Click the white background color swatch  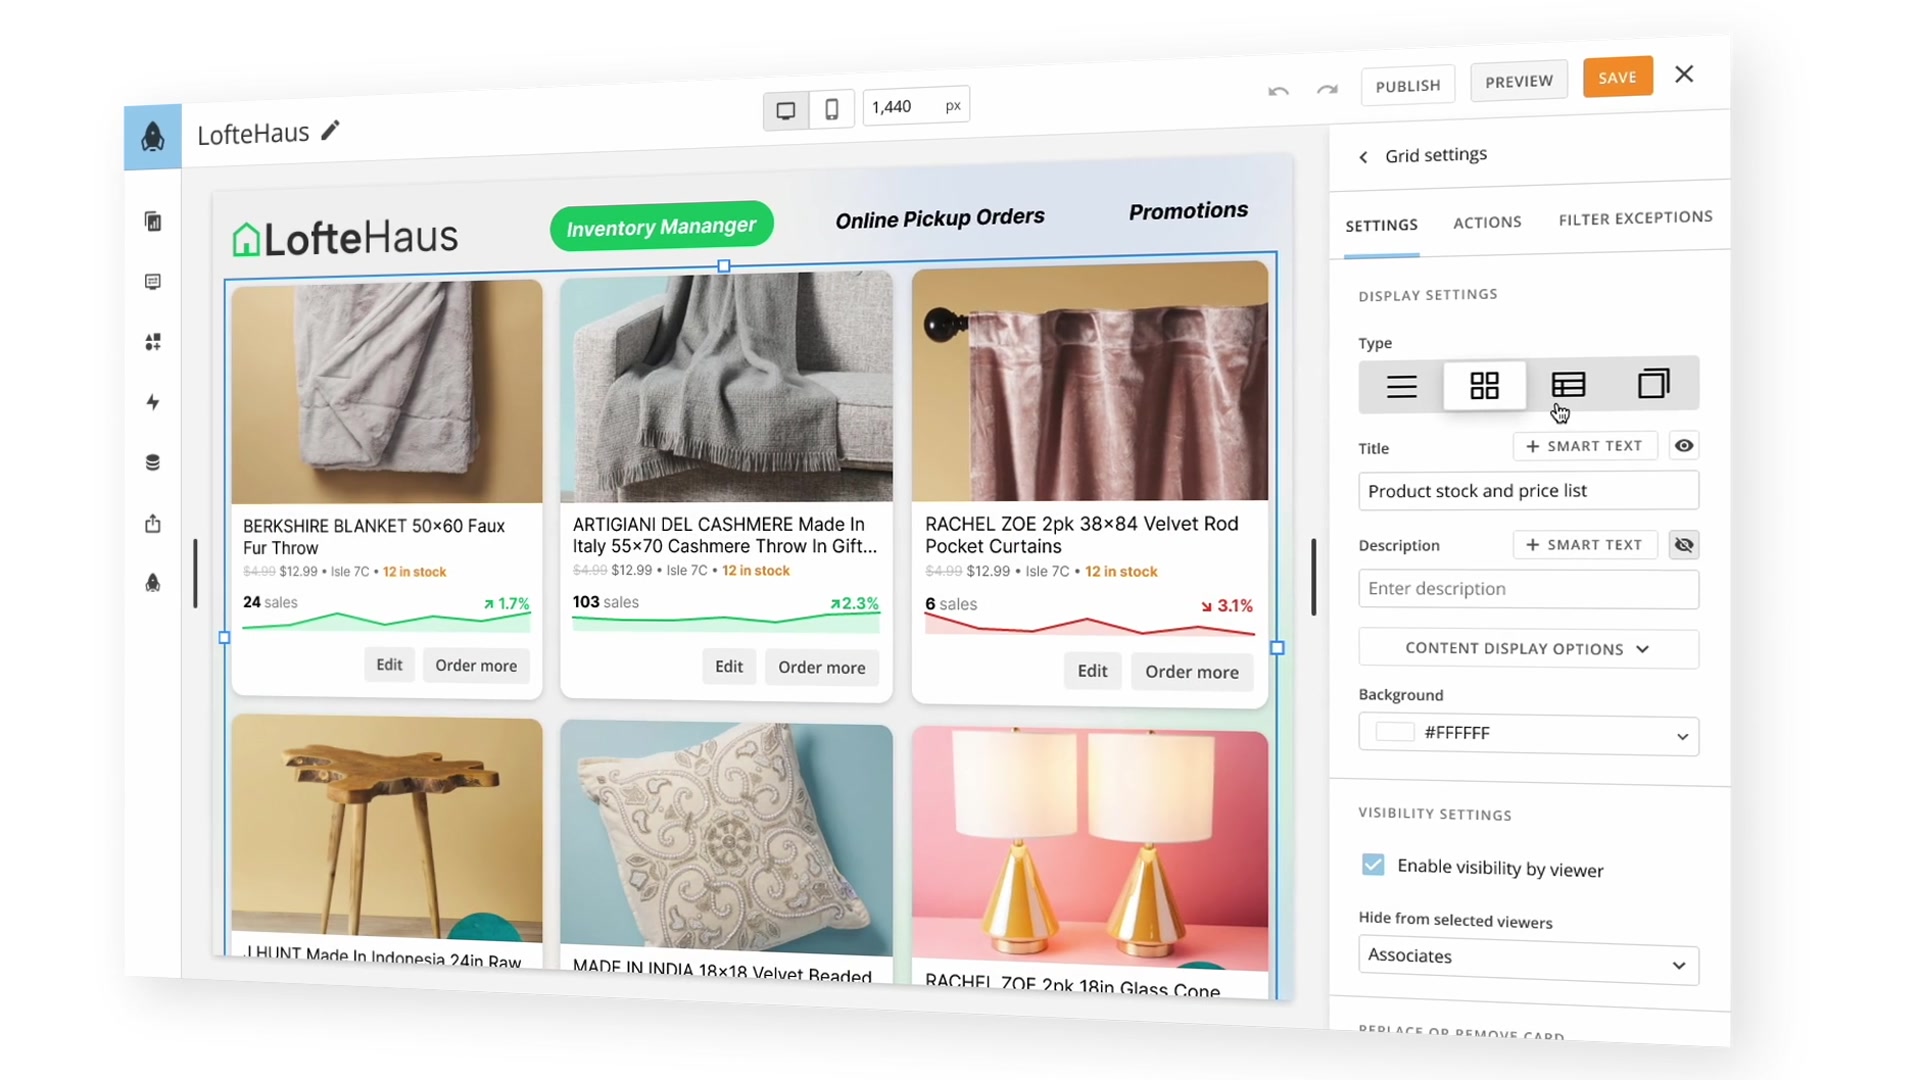(1394, 733)
